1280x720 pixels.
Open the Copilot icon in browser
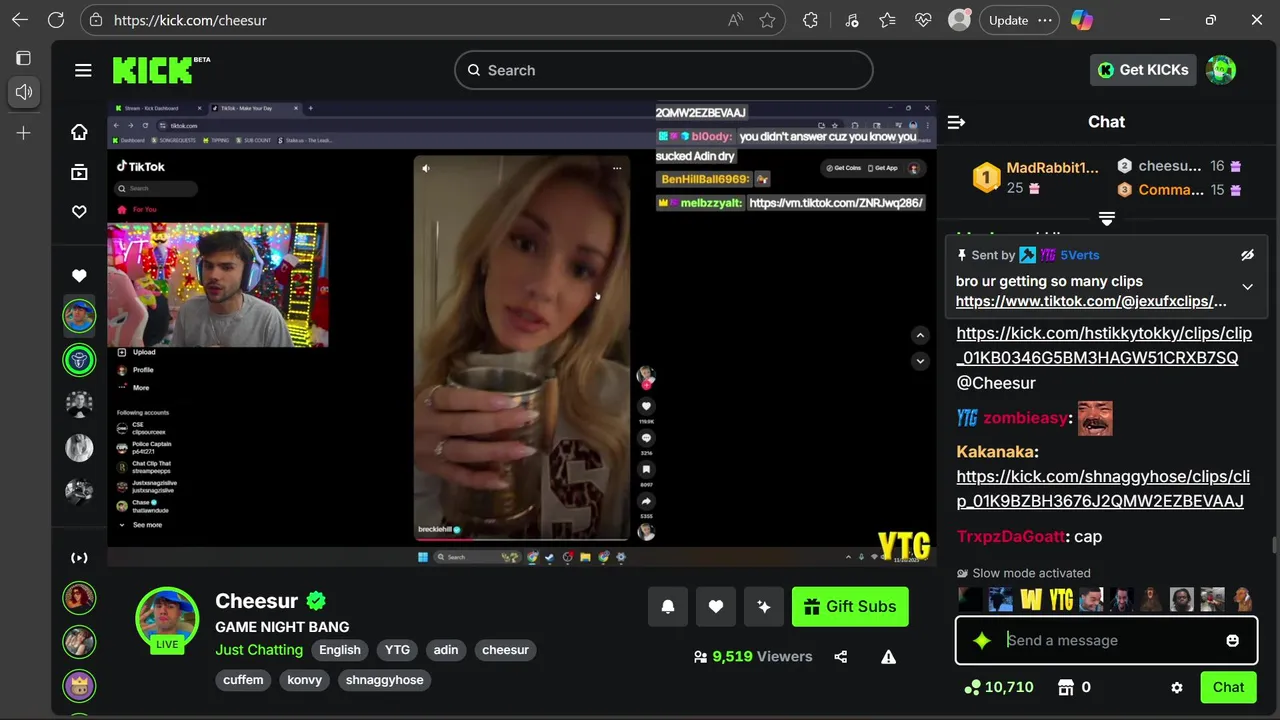(x=1081, y=20)
